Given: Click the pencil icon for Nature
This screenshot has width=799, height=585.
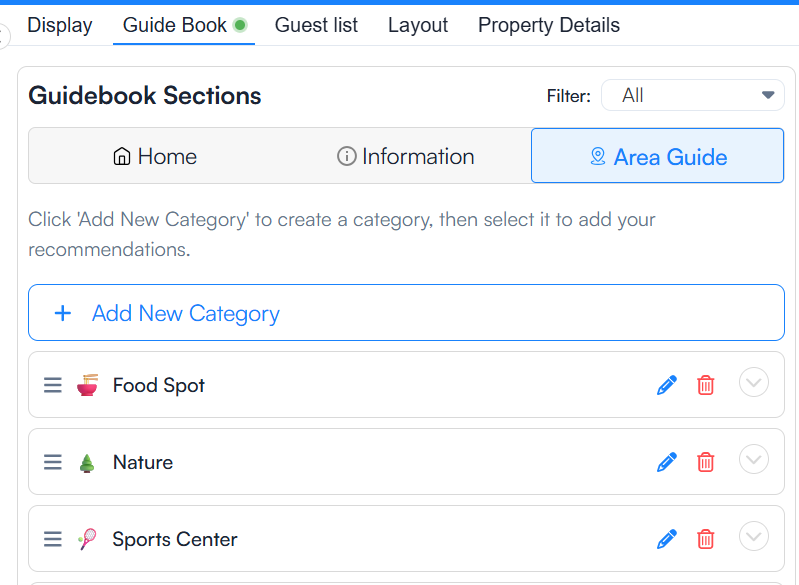Looking at the screenshot, I should (x=667, y=462).
